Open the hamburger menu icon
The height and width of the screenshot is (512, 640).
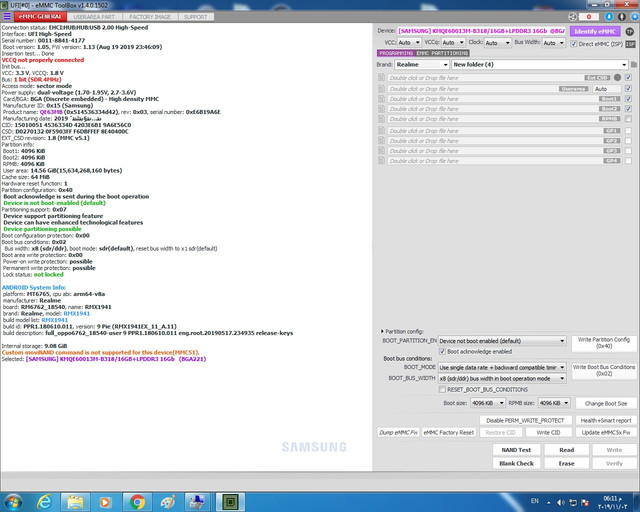(x=7, y=16)
